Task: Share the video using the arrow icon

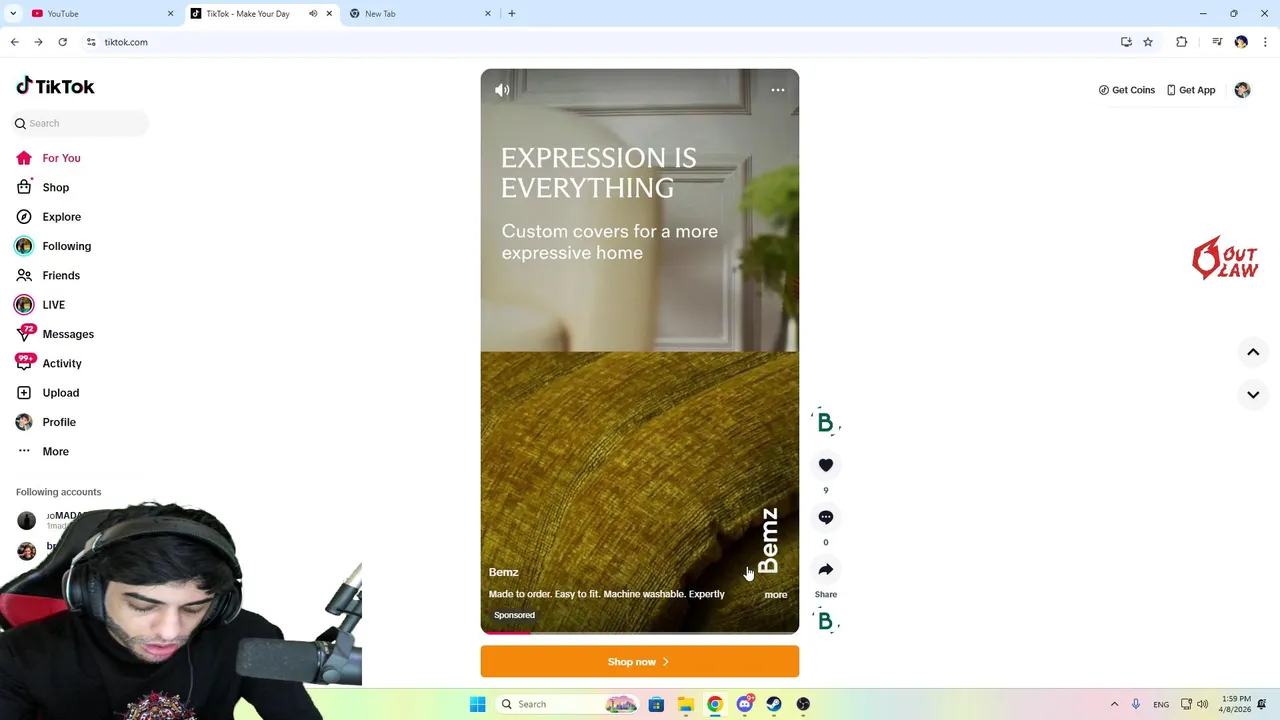Action: coord(825,569)
